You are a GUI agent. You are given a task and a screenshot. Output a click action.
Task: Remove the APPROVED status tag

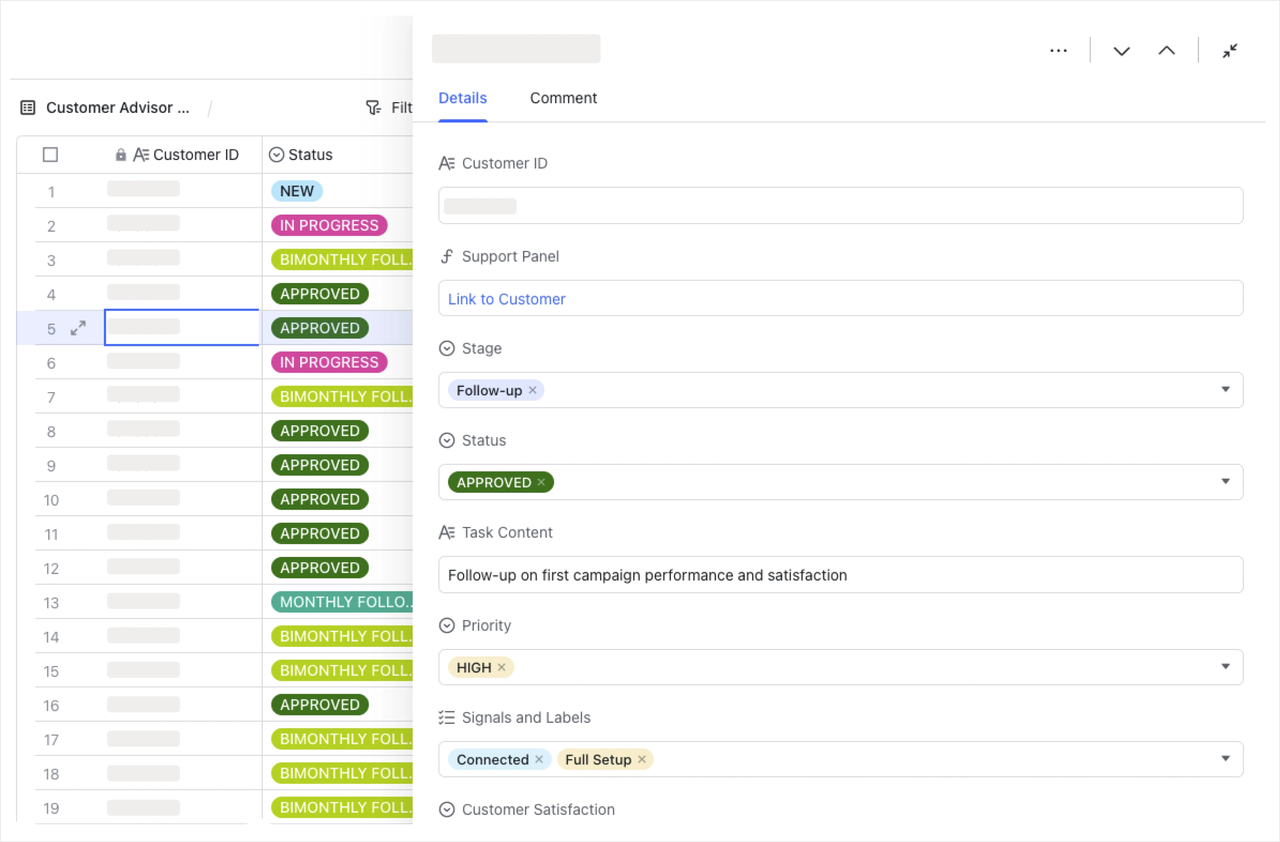542,483
